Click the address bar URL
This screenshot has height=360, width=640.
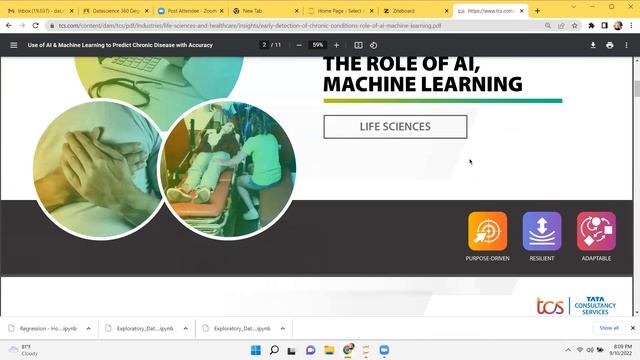250,26
